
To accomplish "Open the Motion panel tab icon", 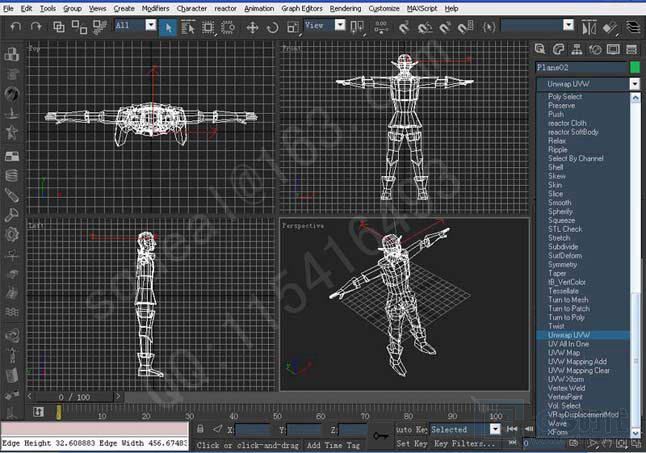I will pos(595,49).
